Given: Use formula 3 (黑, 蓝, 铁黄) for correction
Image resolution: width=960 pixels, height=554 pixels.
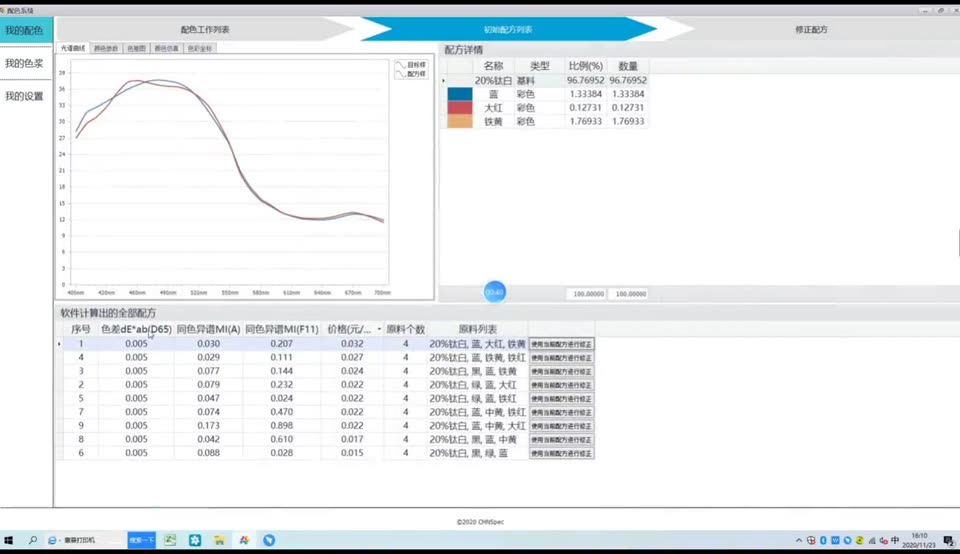Looking at the screenshot, I should [x=561, y=372].
